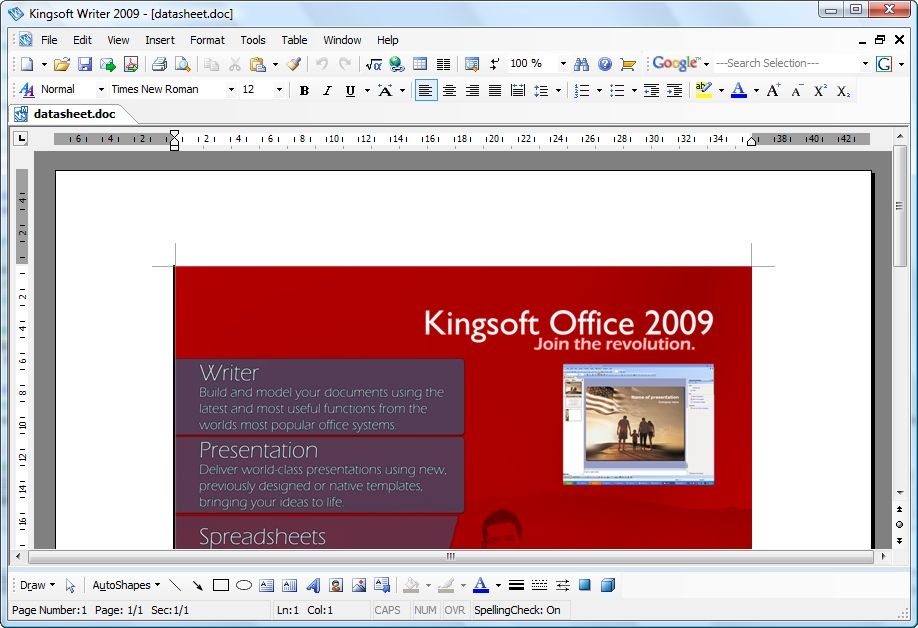Choose Dash Style in drawing toolbar

(539, 585)
